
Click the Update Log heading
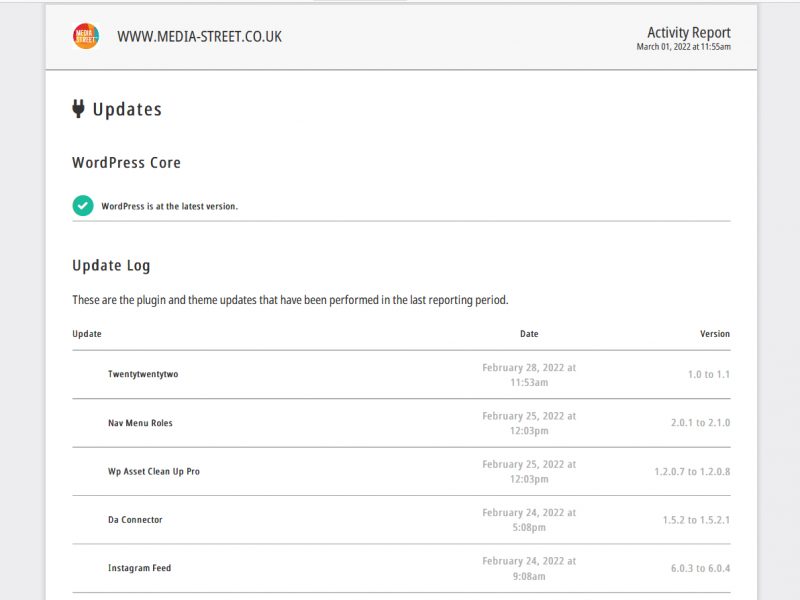(x=111, y=266)
